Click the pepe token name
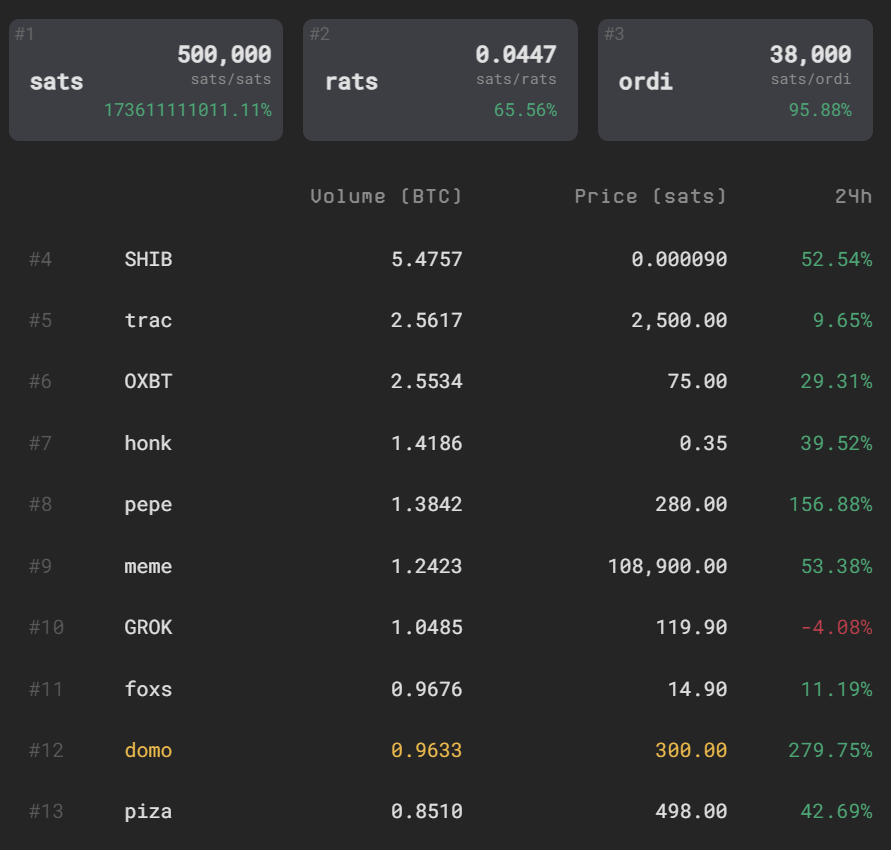The image size is (891, 850). pos(148,505)
